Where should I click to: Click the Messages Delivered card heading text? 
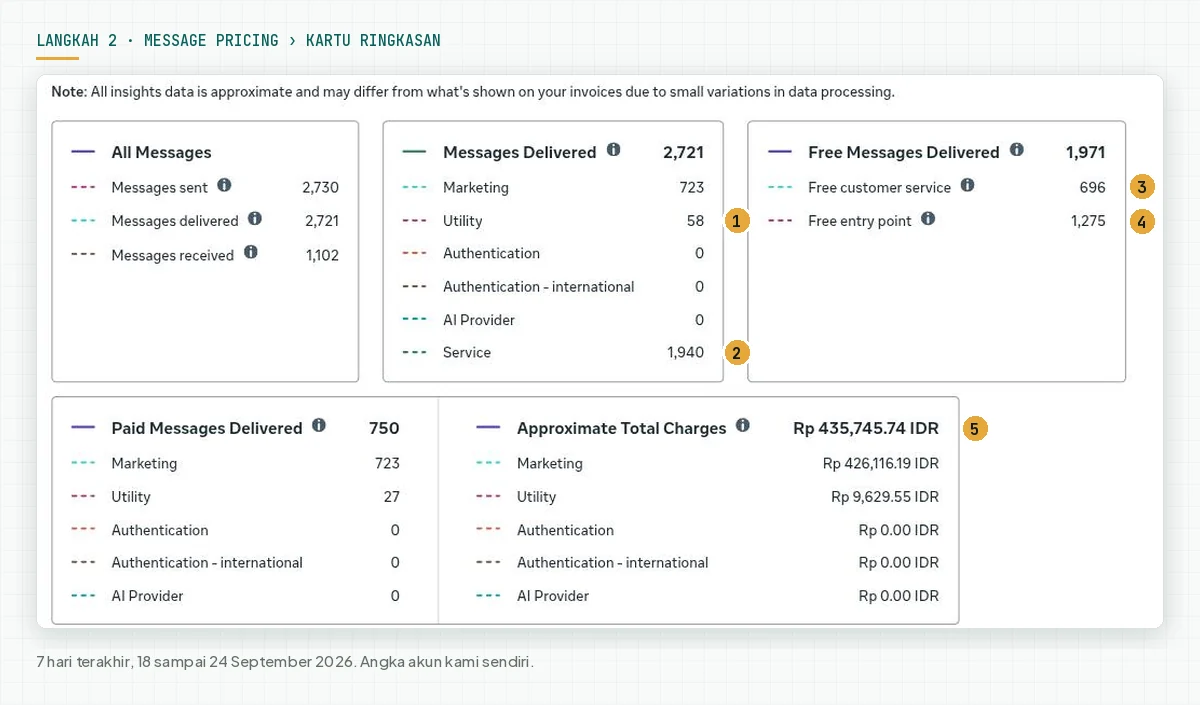pos(519,152)
